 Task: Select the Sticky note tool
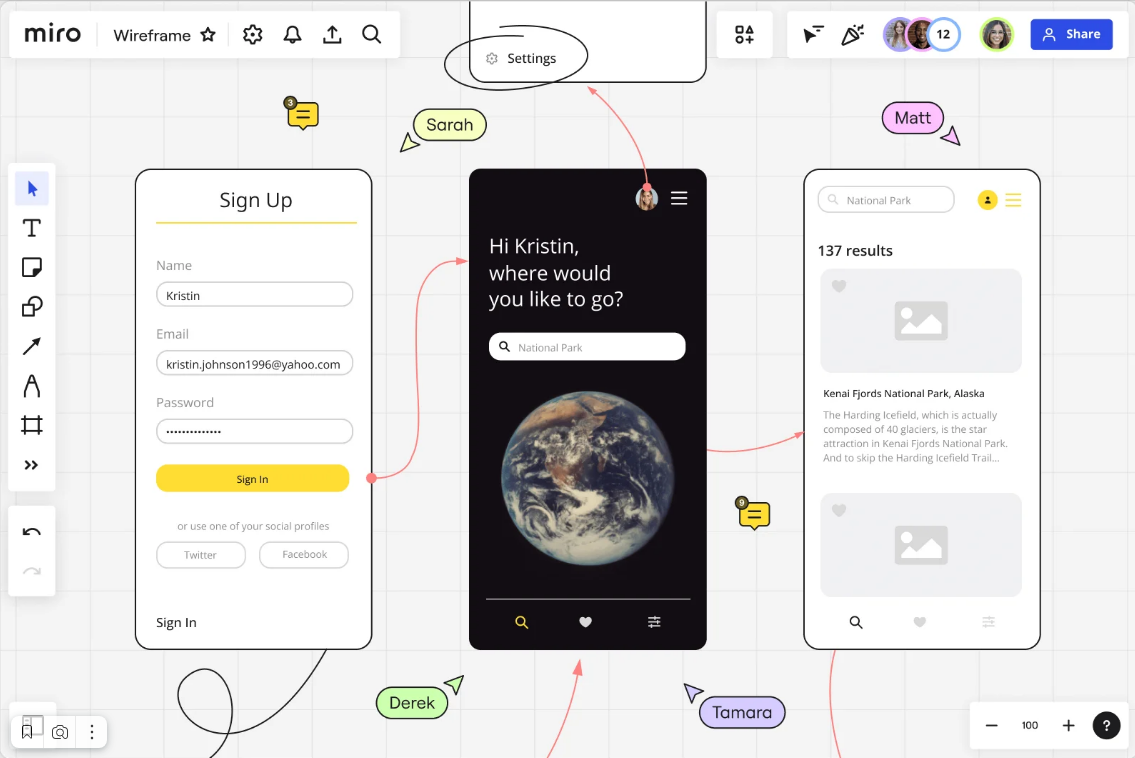[32, 268]
